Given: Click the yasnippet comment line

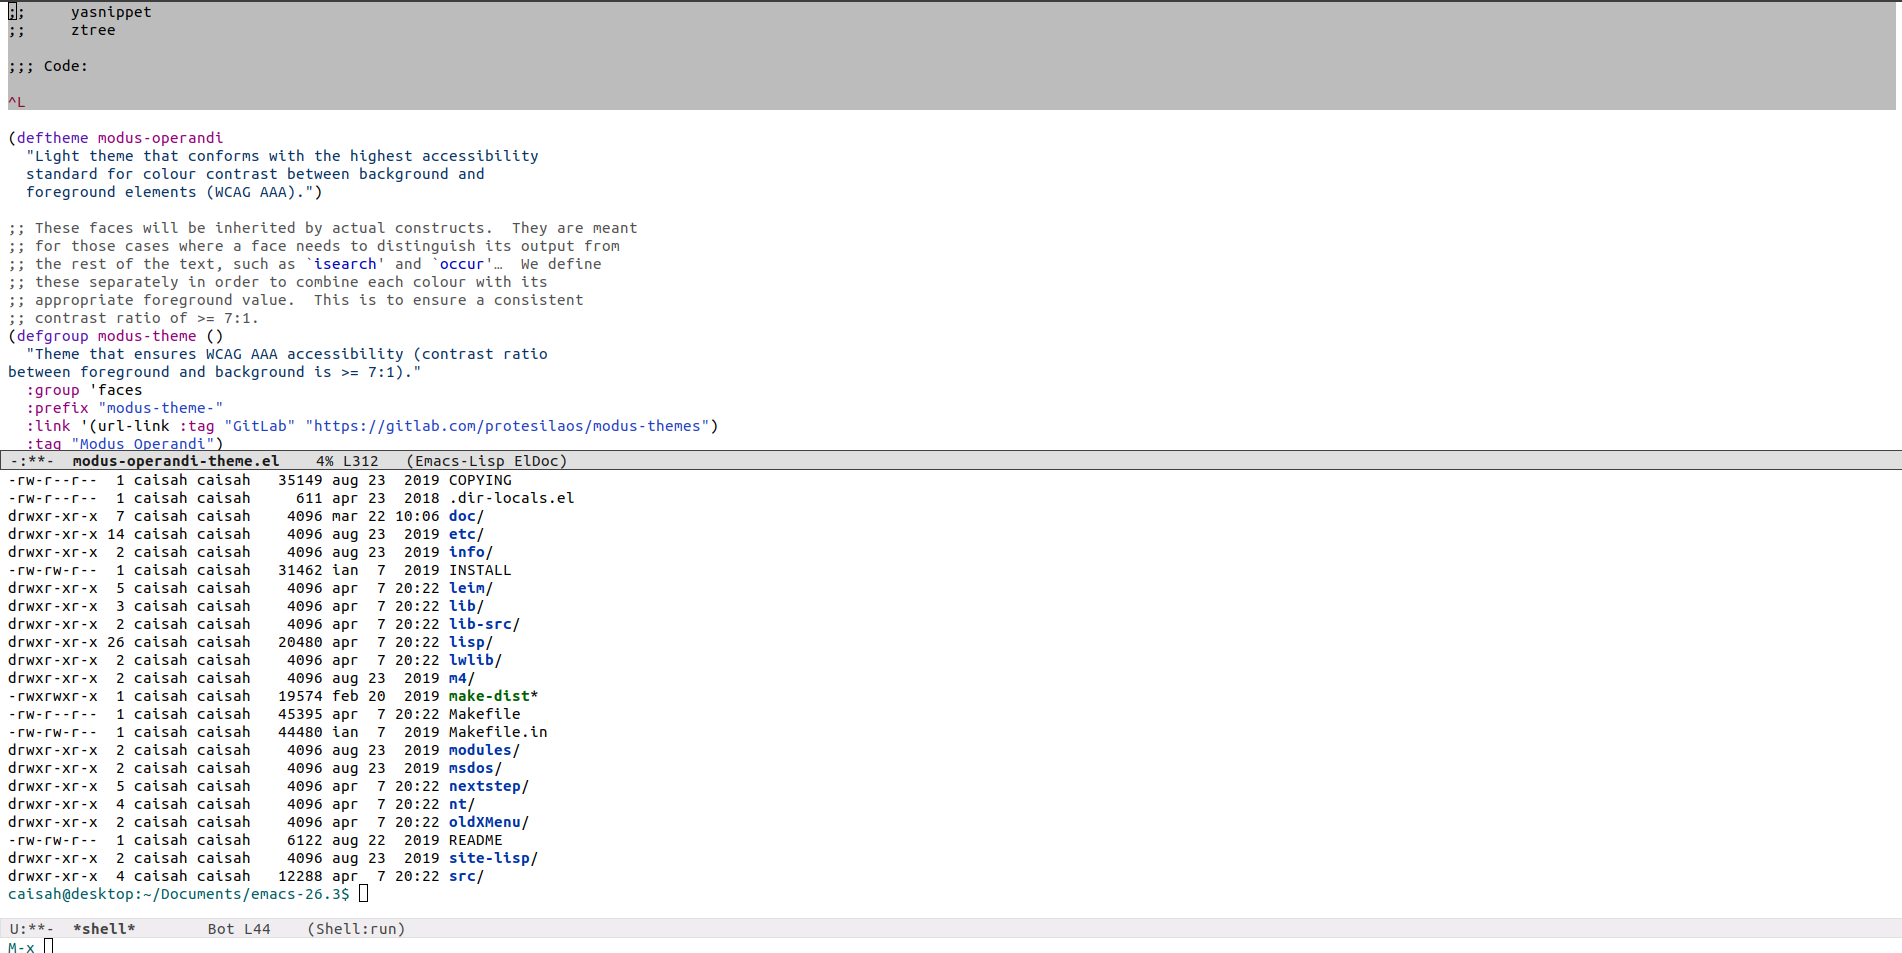Looking at the screenshot, I should pyautogui.click(x=80, y=12).
